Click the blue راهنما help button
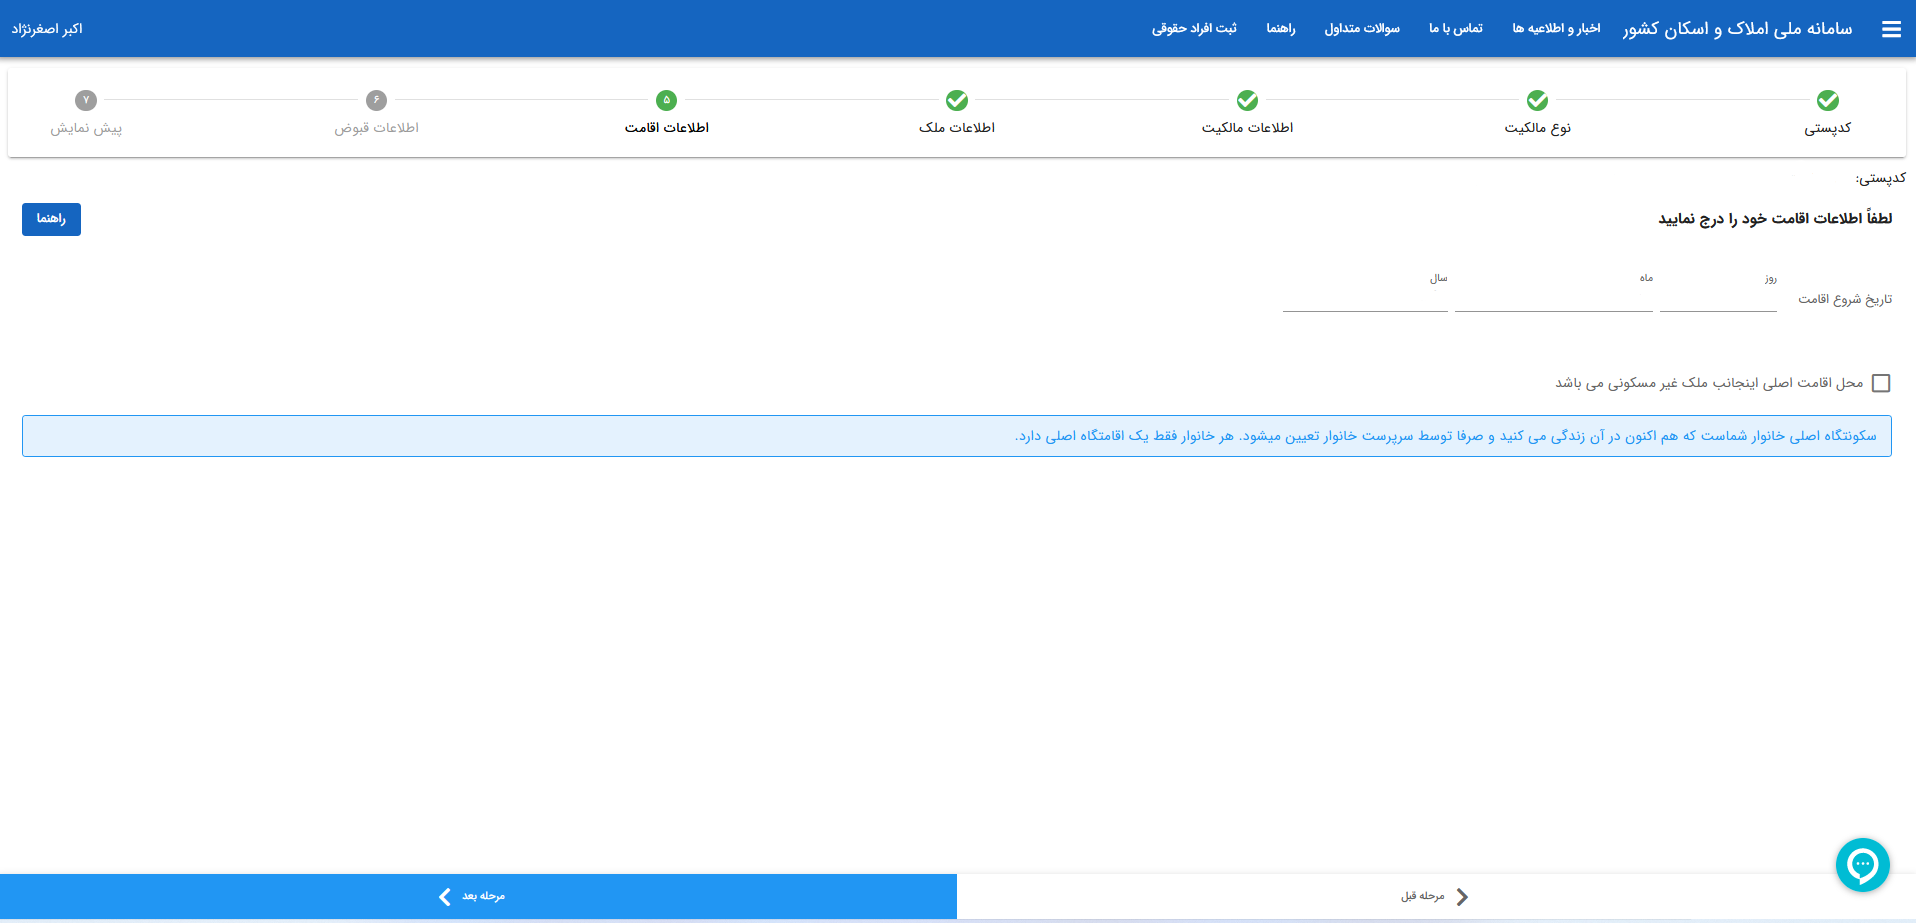This screenshot has height=923, width=1916. pos(51,219)
